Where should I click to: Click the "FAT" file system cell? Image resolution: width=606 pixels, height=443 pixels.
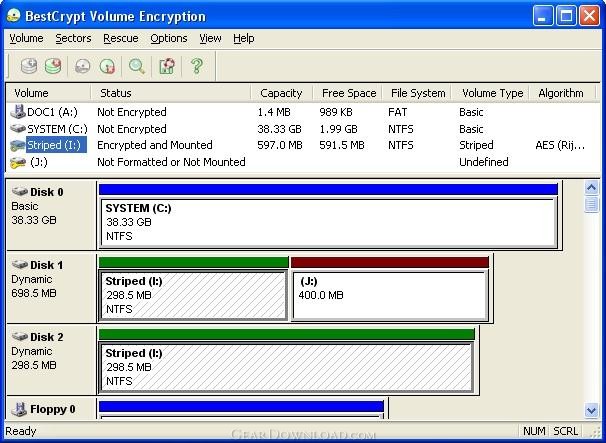(398, 112)
